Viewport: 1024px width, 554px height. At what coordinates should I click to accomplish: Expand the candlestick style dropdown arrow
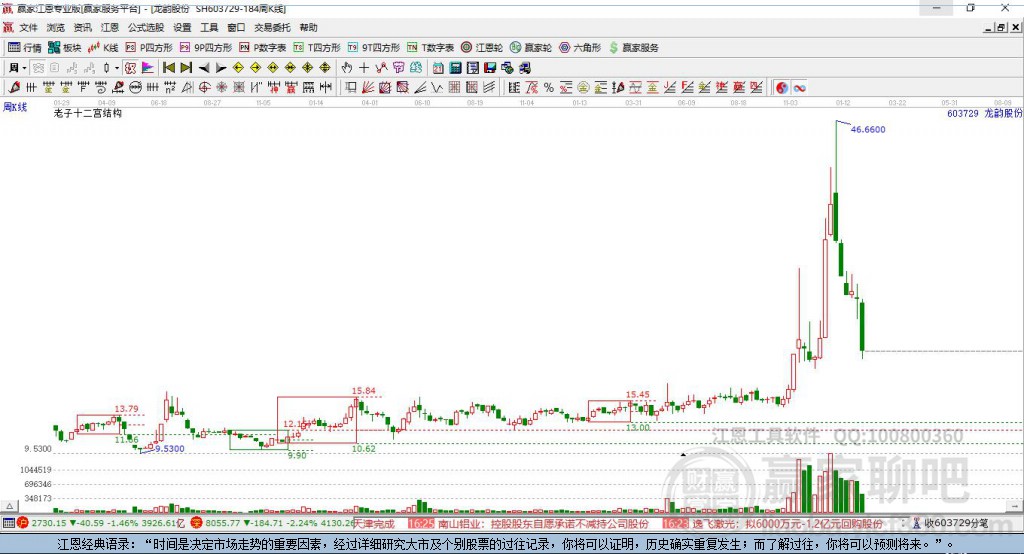[117, 68]
